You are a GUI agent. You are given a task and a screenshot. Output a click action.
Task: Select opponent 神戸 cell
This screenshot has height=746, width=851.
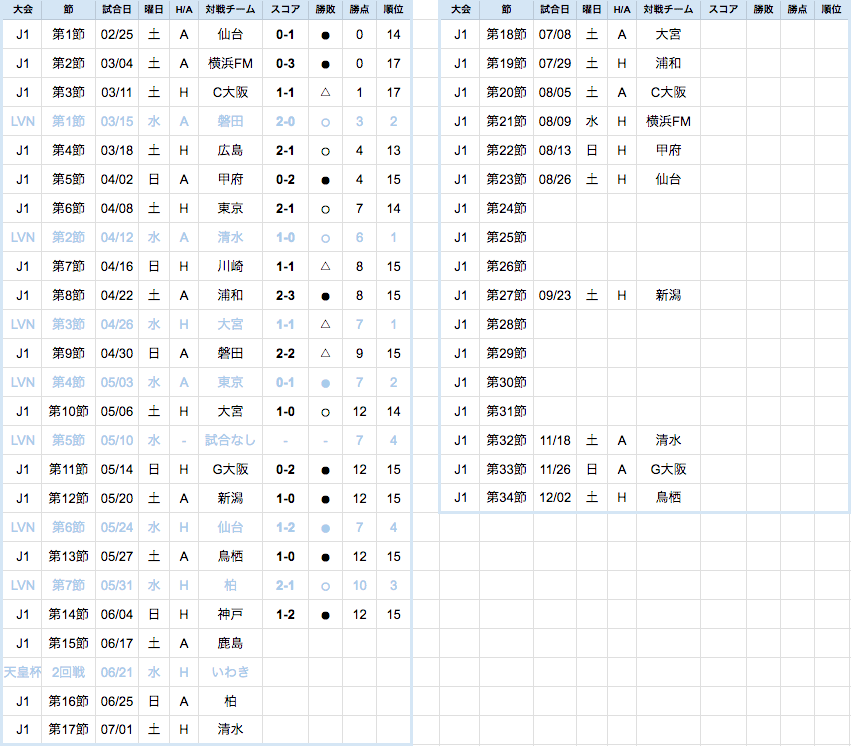click(x=230, y=615)
